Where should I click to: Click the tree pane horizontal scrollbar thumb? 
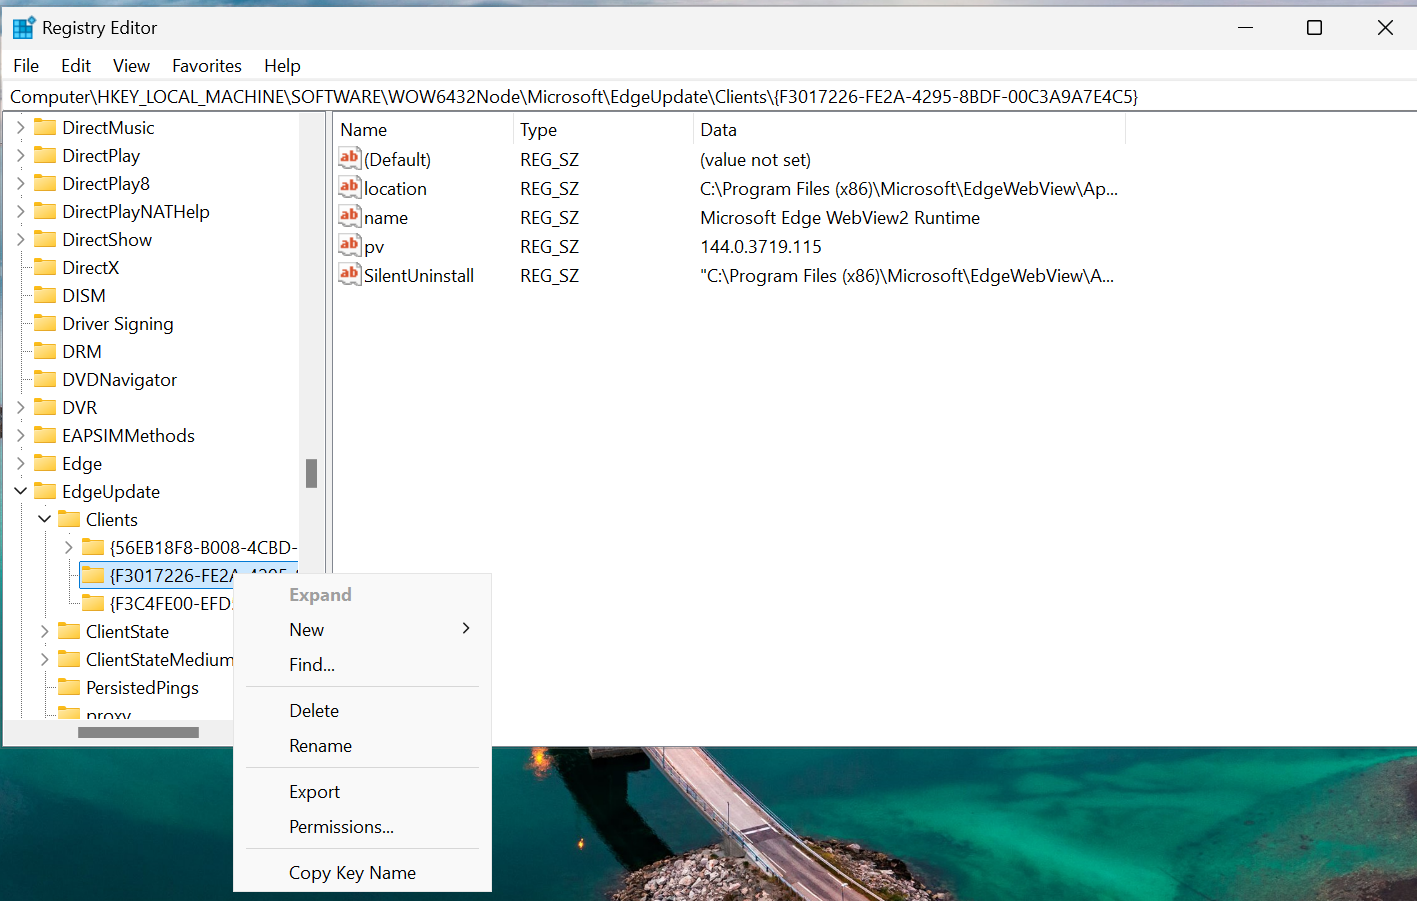click(x=138, y=732)
